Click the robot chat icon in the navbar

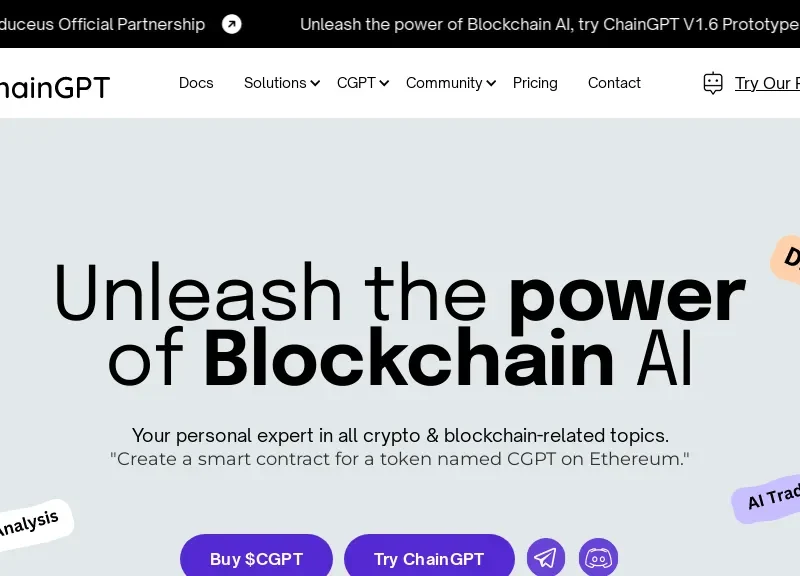[x=713, y=83]
